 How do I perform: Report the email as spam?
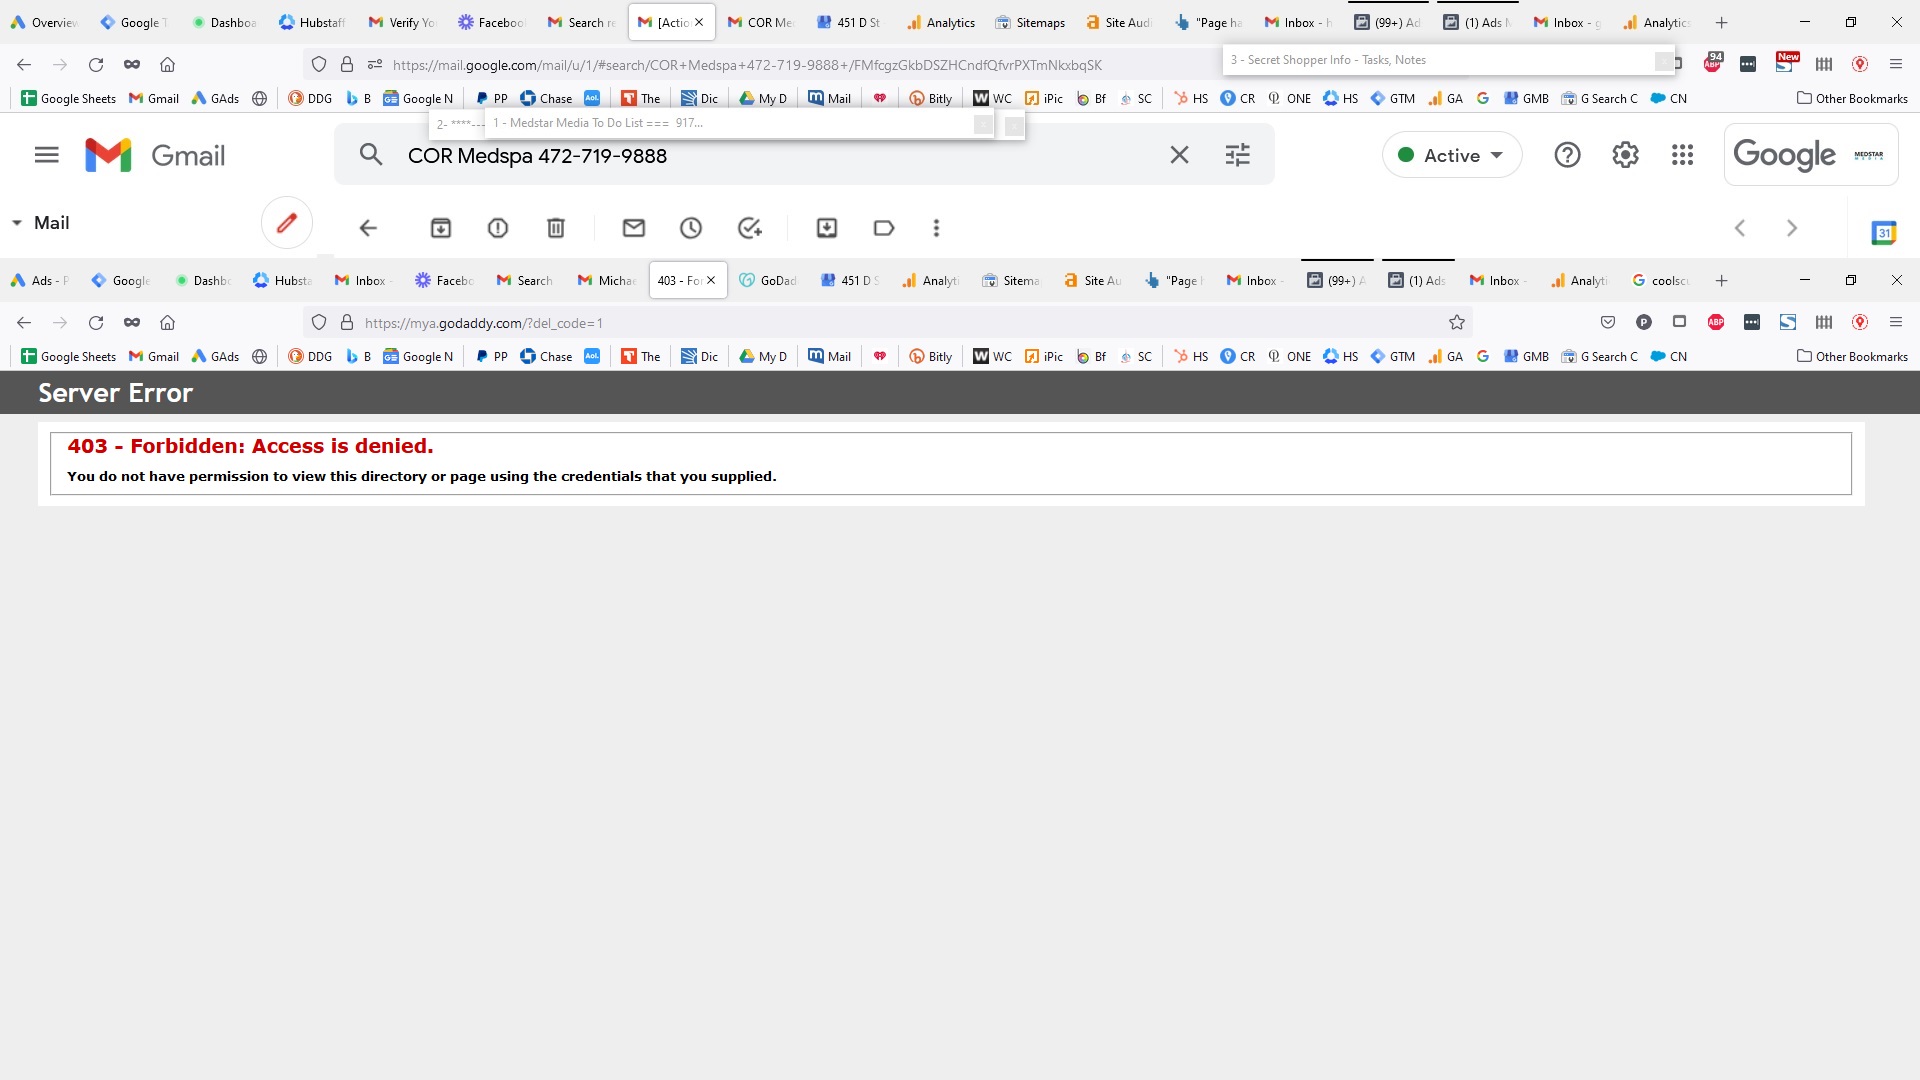pos(498,228)
